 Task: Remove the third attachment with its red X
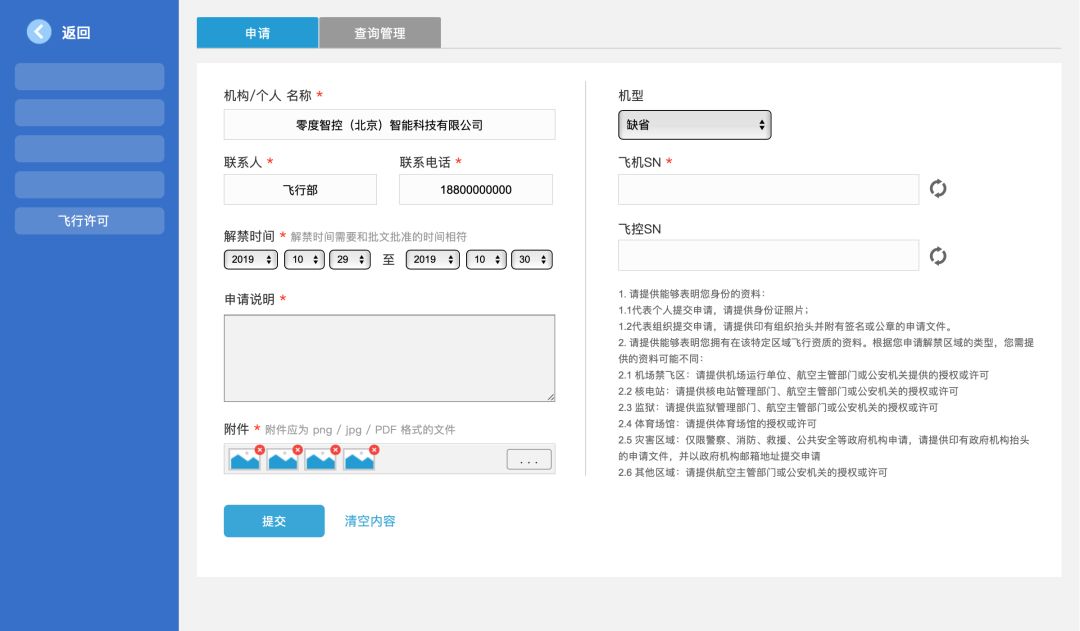click(335, 450)
